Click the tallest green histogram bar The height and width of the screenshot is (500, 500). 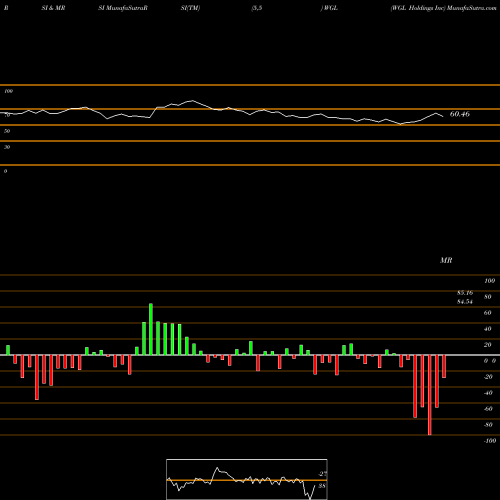(x=151, y=329)
